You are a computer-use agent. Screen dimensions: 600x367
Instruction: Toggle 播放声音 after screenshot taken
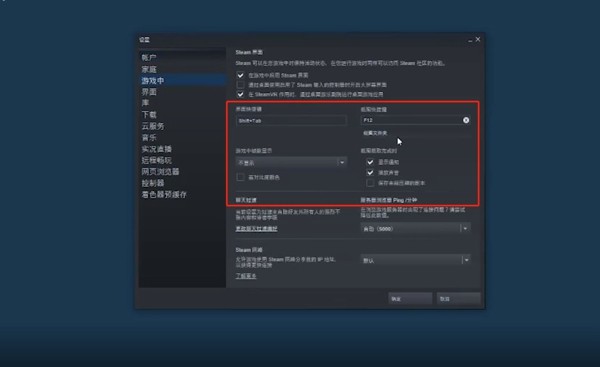[x=370, y=173]
